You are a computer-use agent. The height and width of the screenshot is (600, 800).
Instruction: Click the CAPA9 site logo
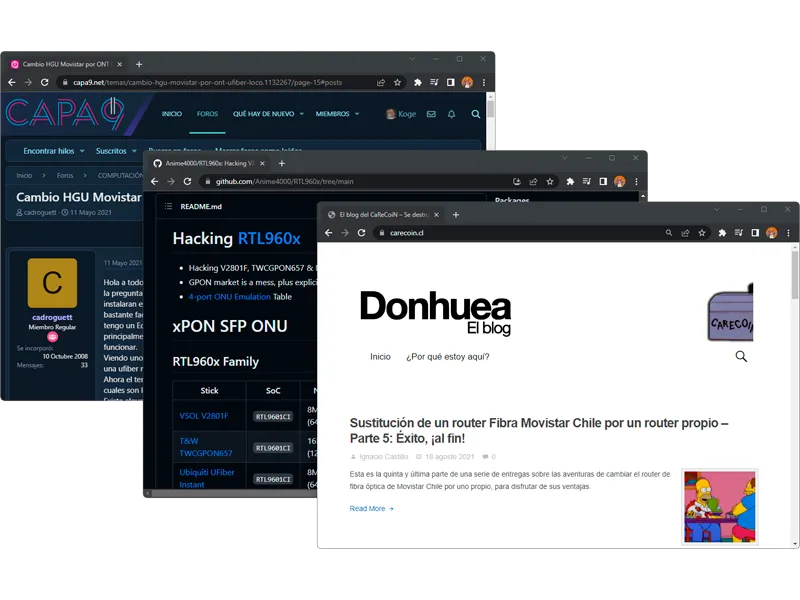tap(65, 113)
